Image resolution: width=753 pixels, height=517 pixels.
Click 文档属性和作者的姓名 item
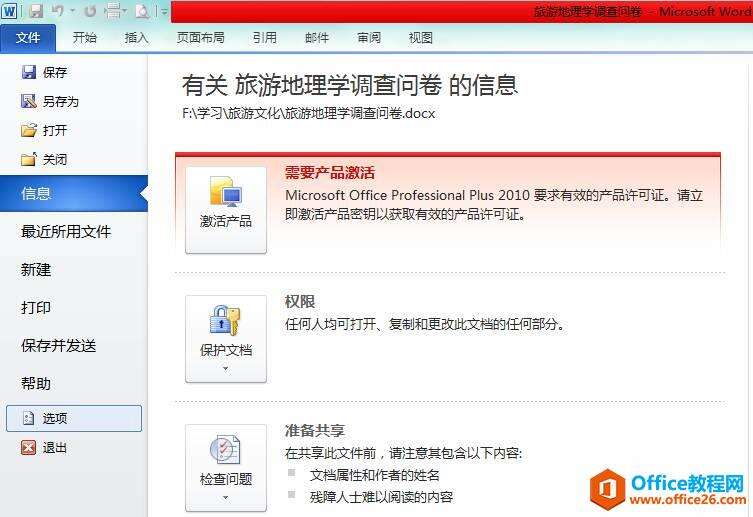click(x=375, y=475)
